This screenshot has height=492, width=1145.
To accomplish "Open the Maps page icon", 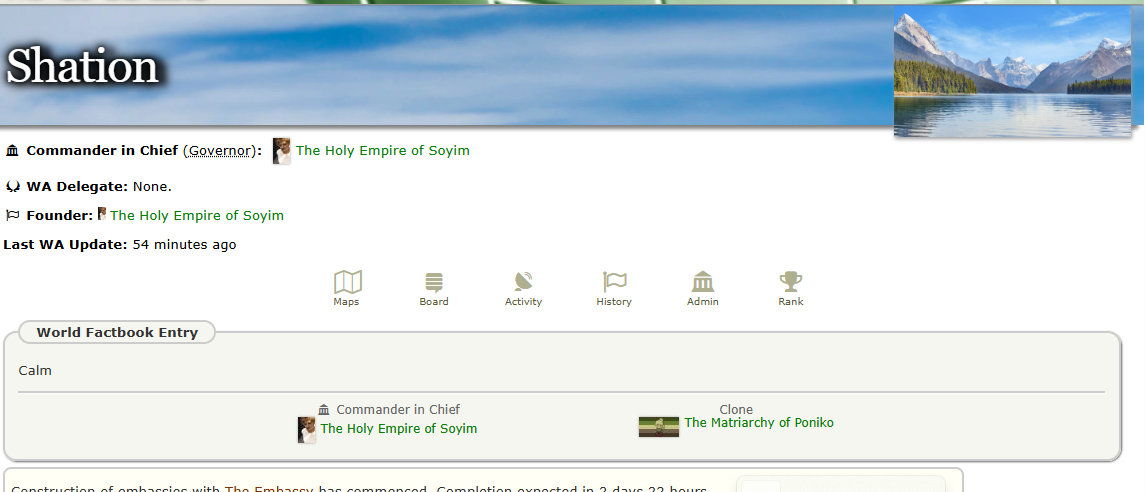I will 347,283.
